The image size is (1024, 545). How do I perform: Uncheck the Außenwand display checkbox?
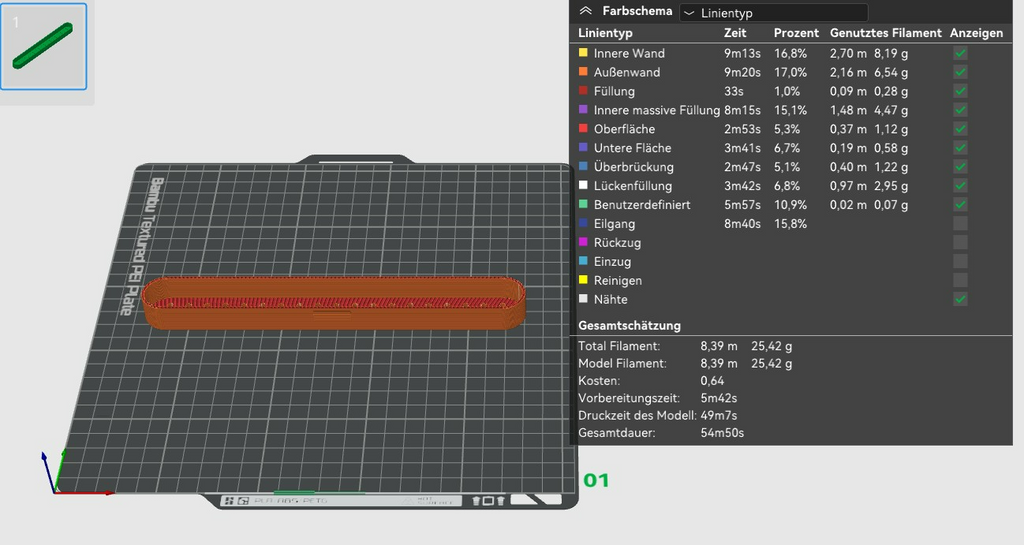tap(960, 72)
